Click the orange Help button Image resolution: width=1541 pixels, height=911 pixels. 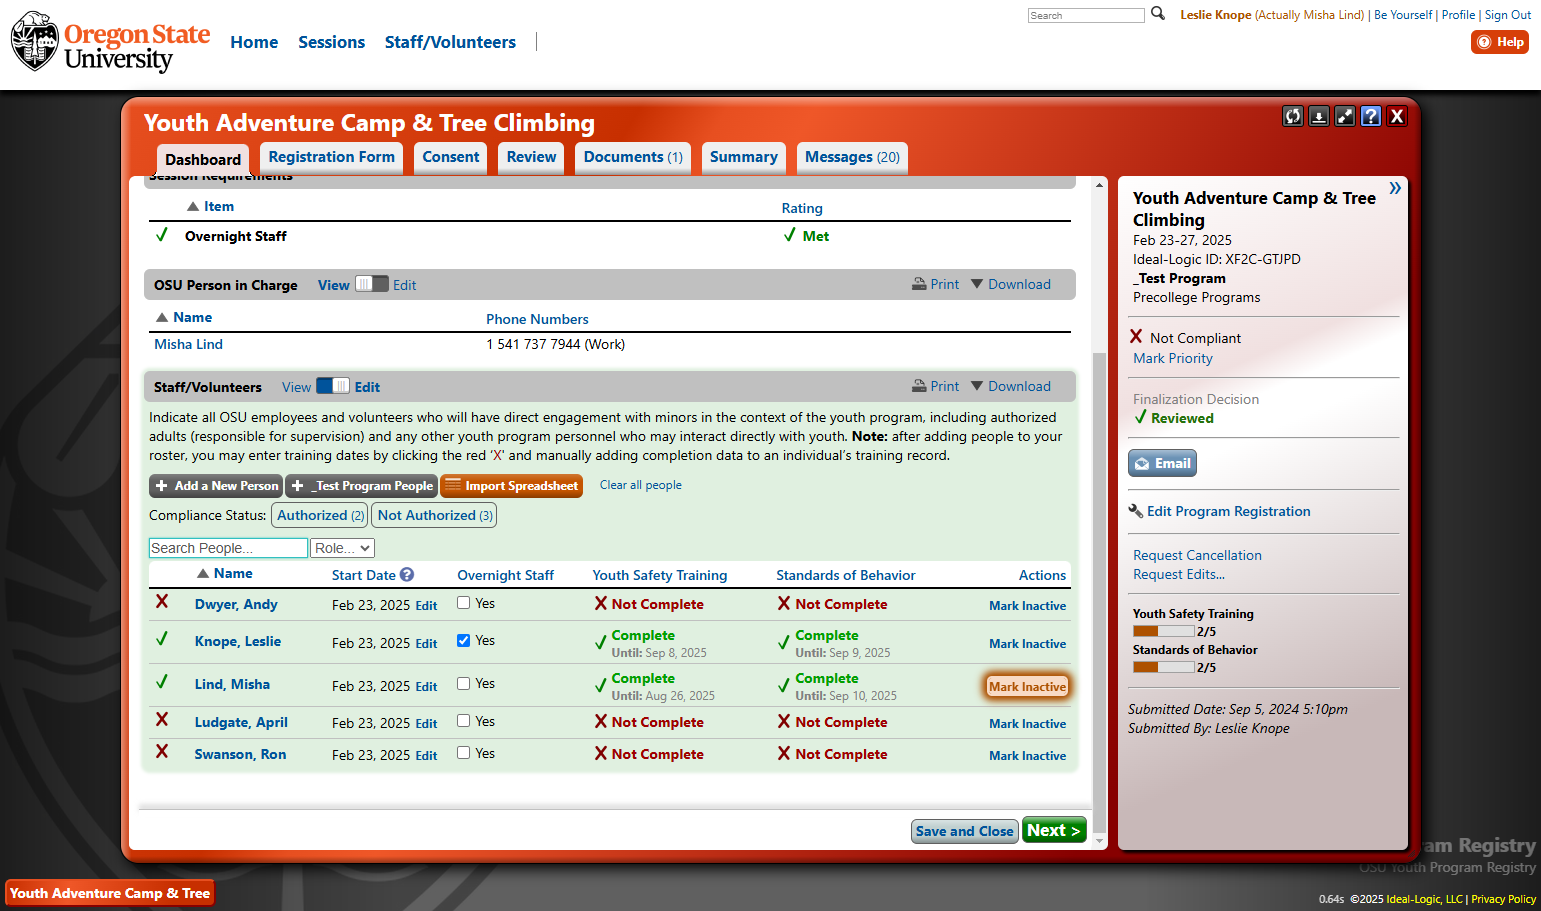(x=1500, y=42)
